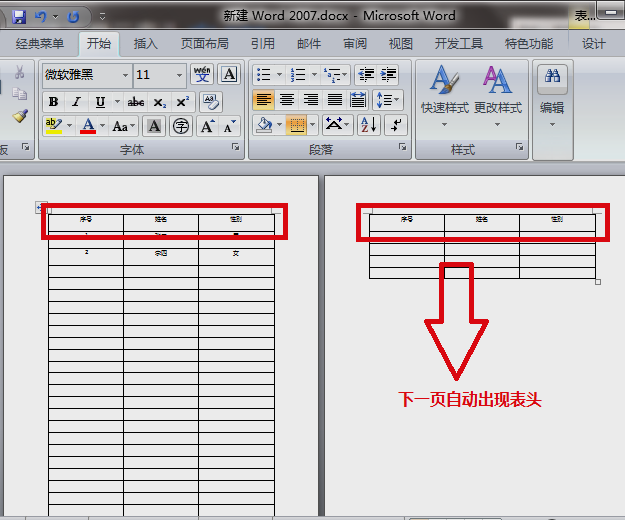Cut selection with the scissors icon
Viewport: 625px width, 520px height.
pos(19,72)
